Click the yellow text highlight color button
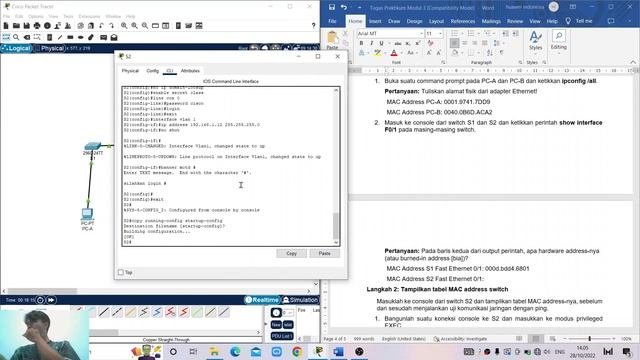 tap(378, 53)
